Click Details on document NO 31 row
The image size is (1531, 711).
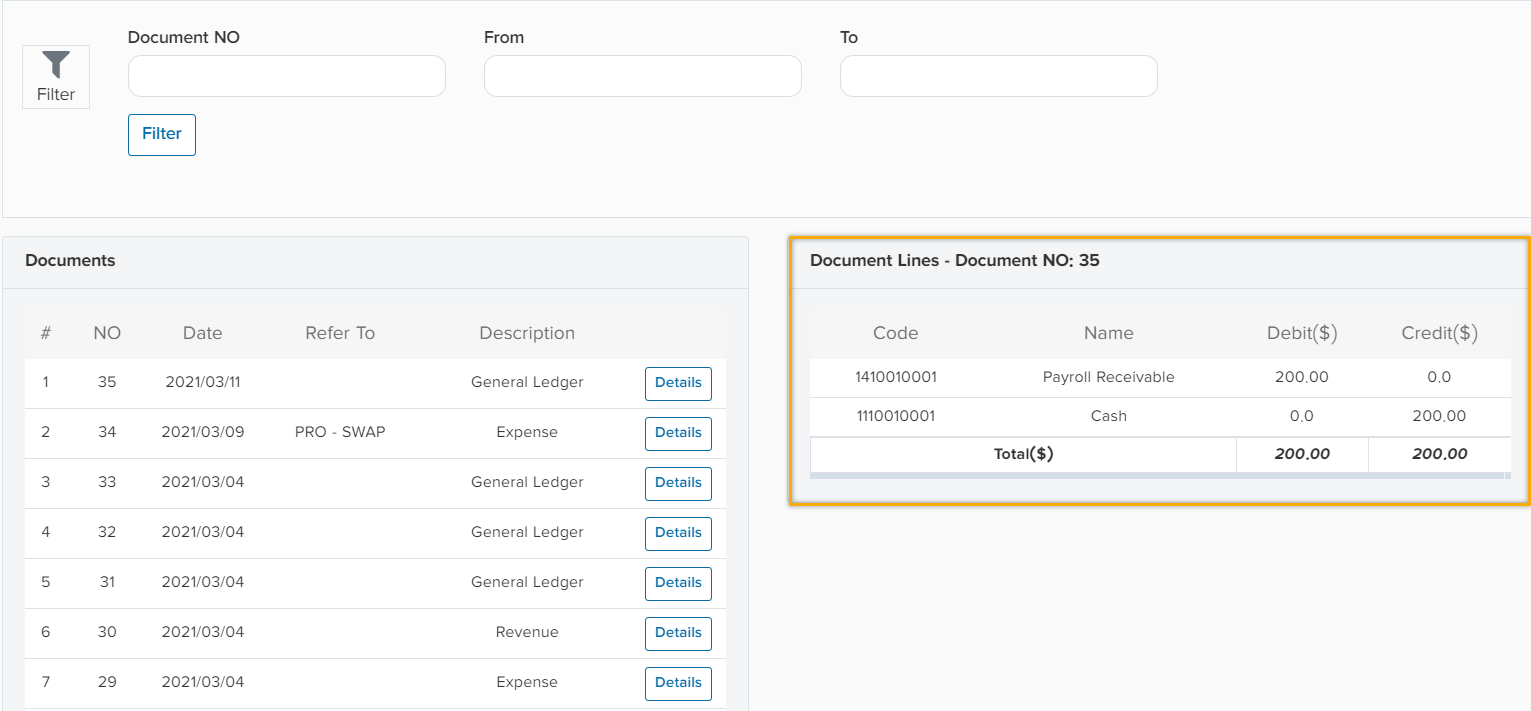678,583
